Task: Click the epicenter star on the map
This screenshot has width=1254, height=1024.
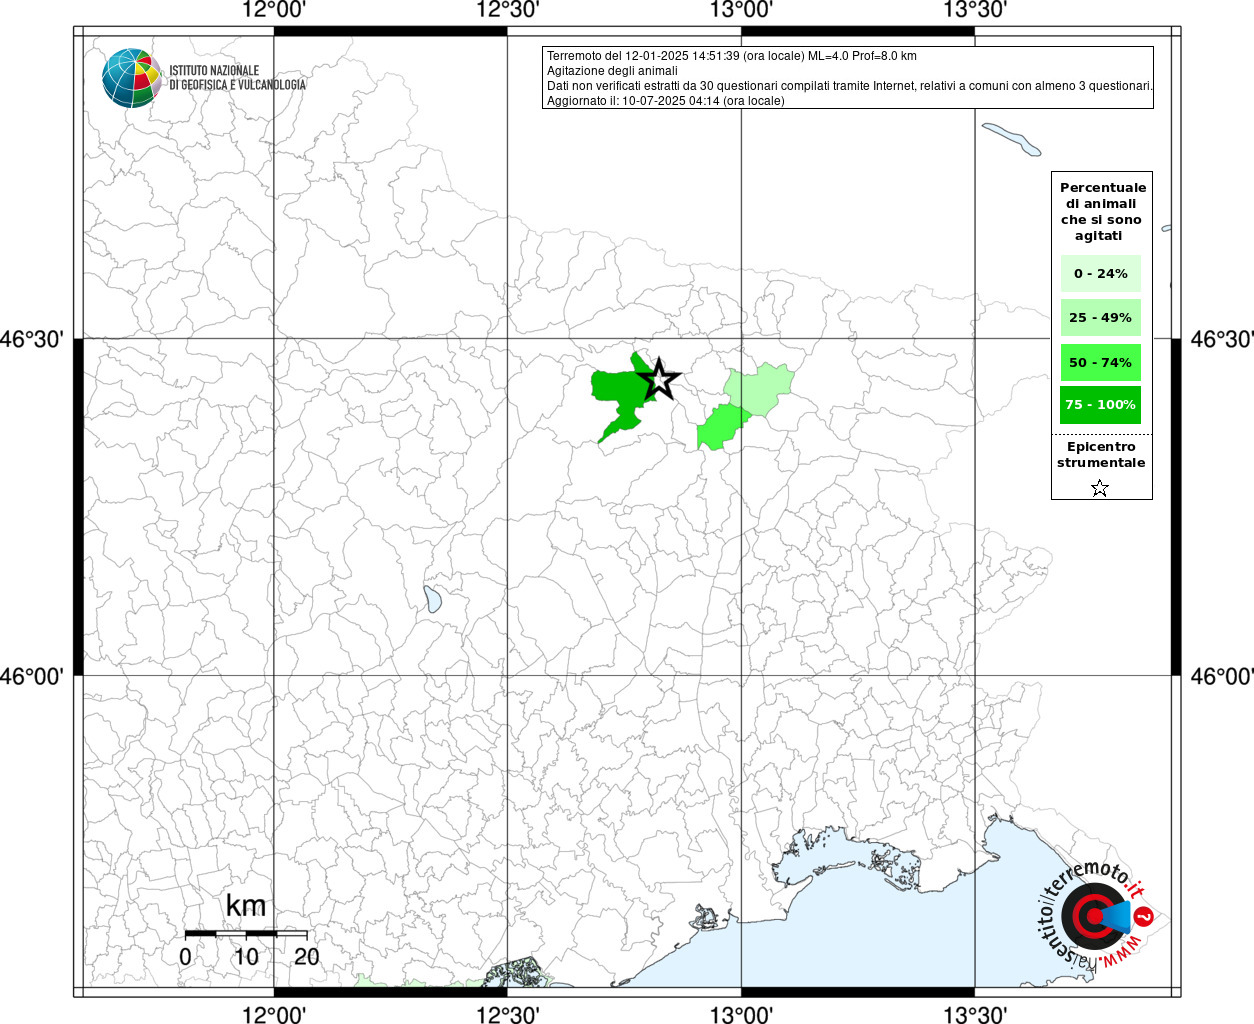Action: tap(659, 380)
